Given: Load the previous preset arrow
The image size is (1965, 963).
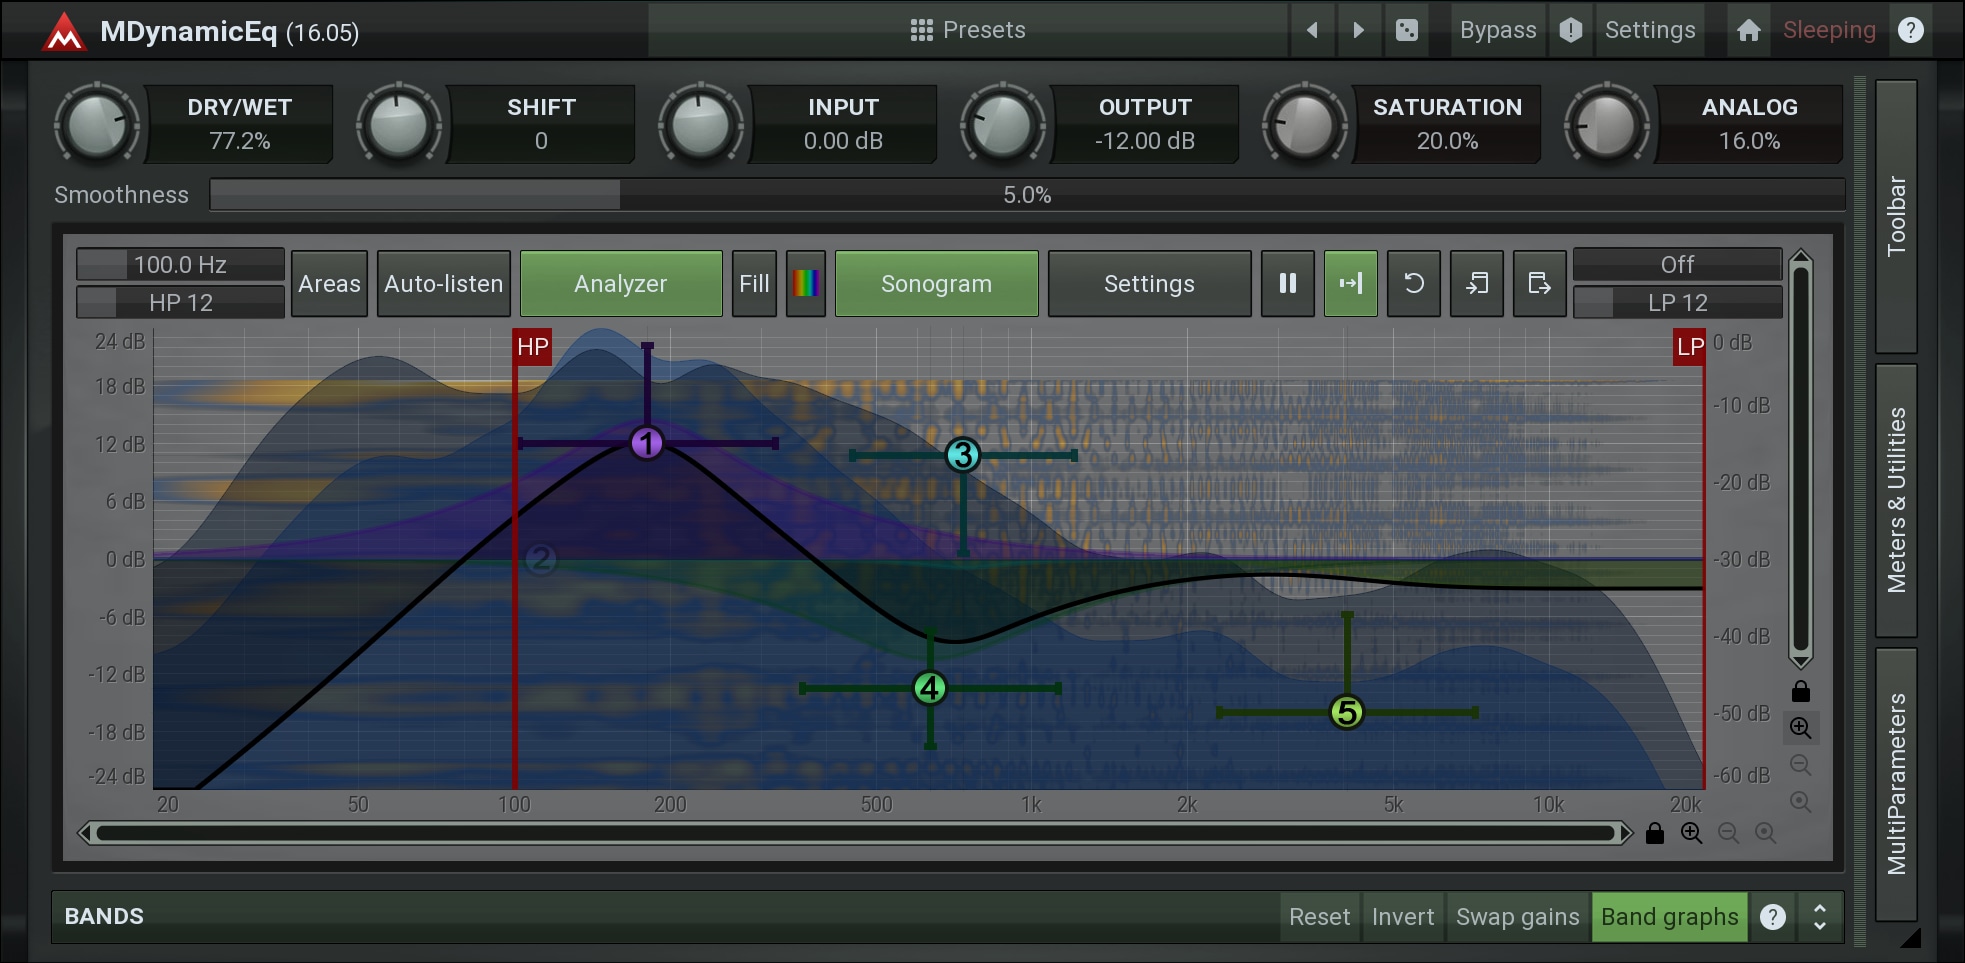Looking at the screenshot, I should (1312, 30).
